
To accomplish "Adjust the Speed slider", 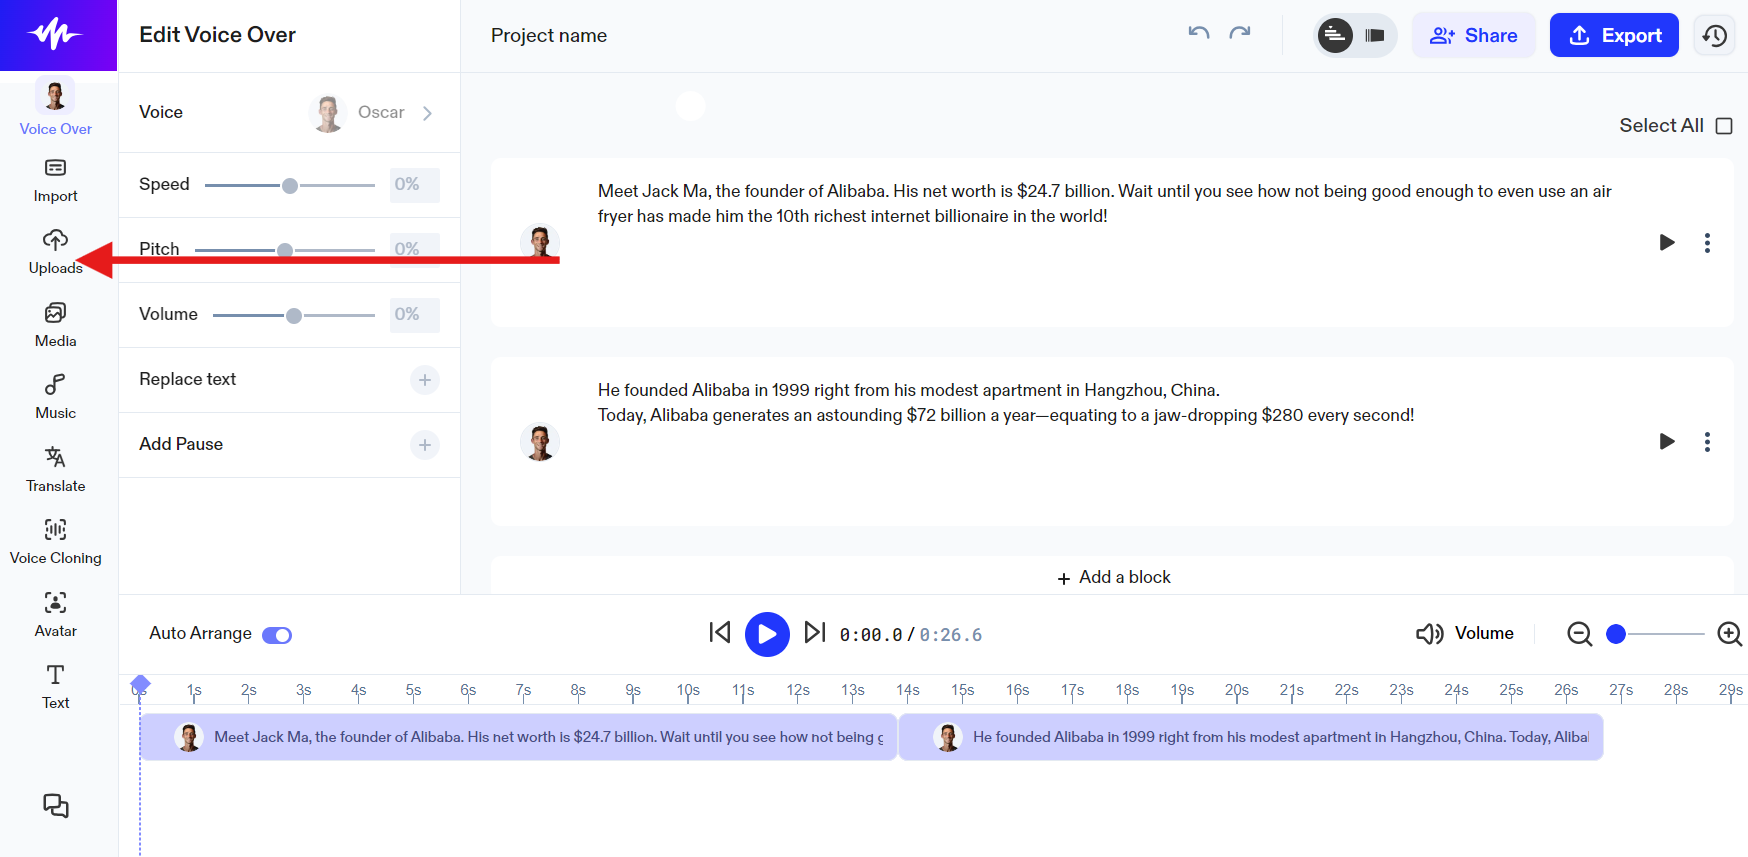I will click(290, 185).
